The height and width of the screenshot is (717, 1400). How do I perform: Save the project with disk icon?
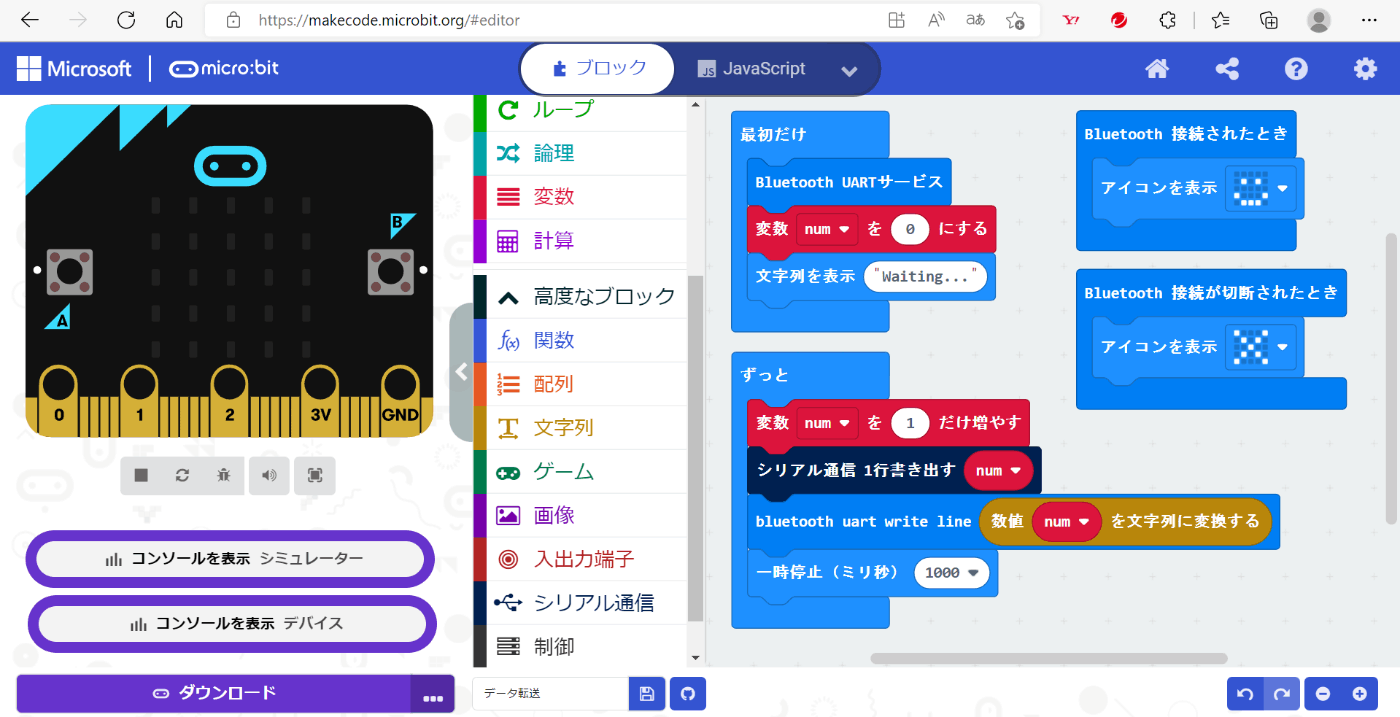click(646, 694)
